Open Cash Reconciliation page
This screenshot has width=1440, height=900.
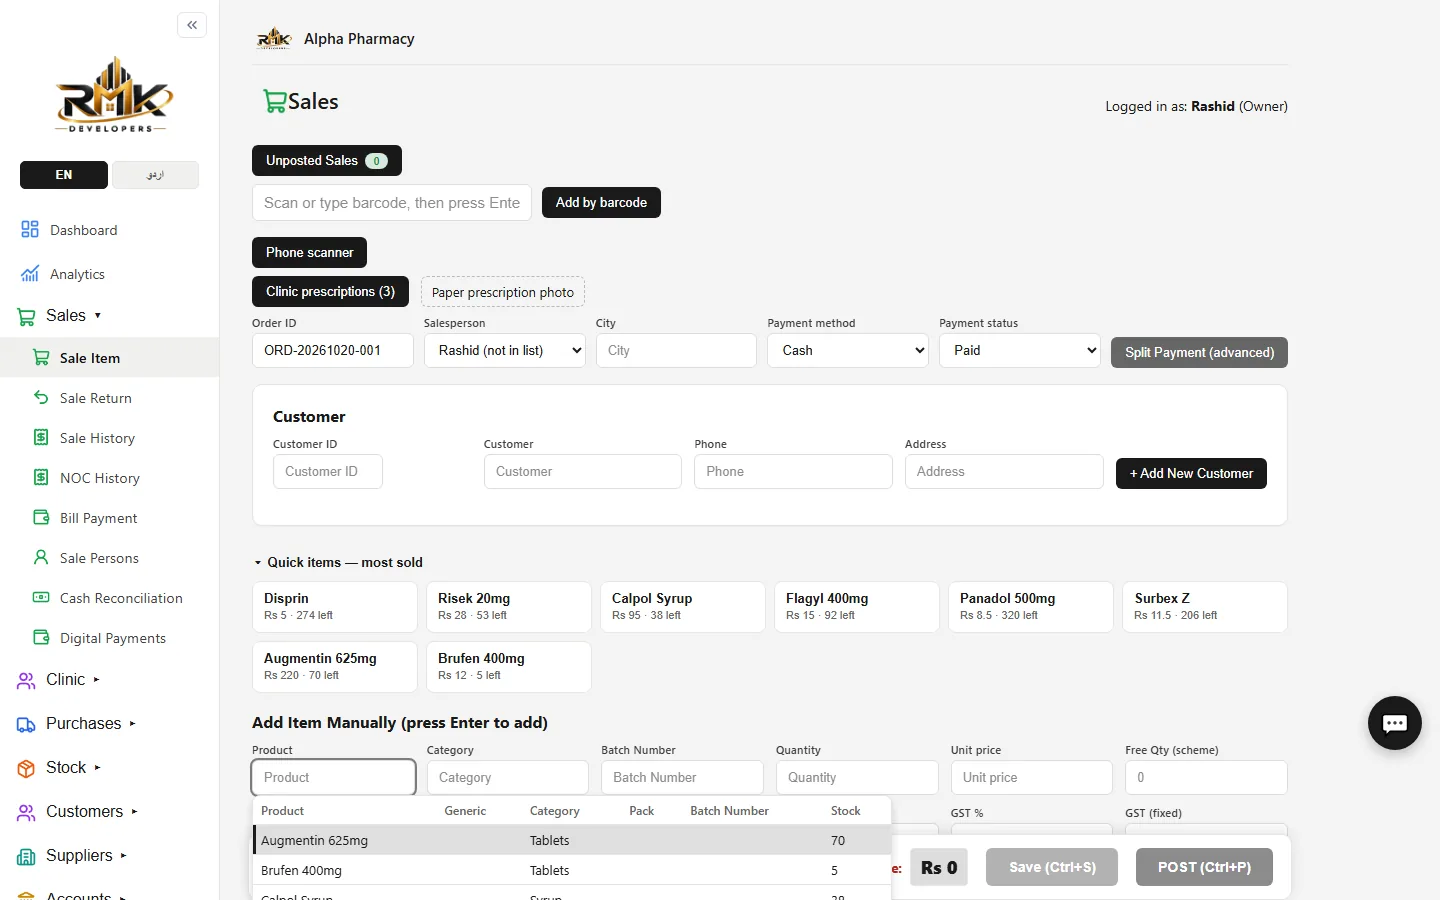point(121,598)
